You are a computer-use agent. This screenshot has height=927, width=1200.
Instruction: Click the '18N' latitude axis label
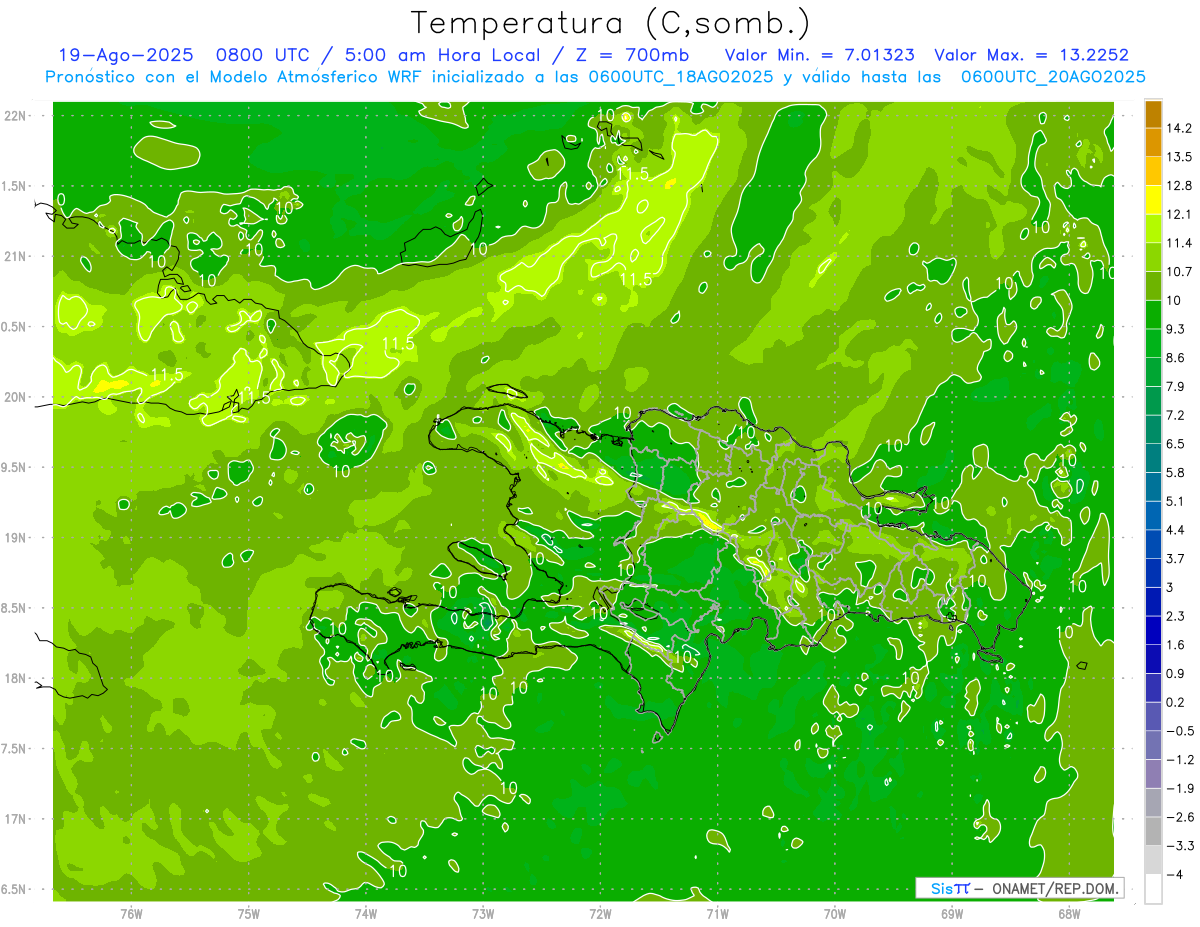pyautogui.click(x=14, y=678)
